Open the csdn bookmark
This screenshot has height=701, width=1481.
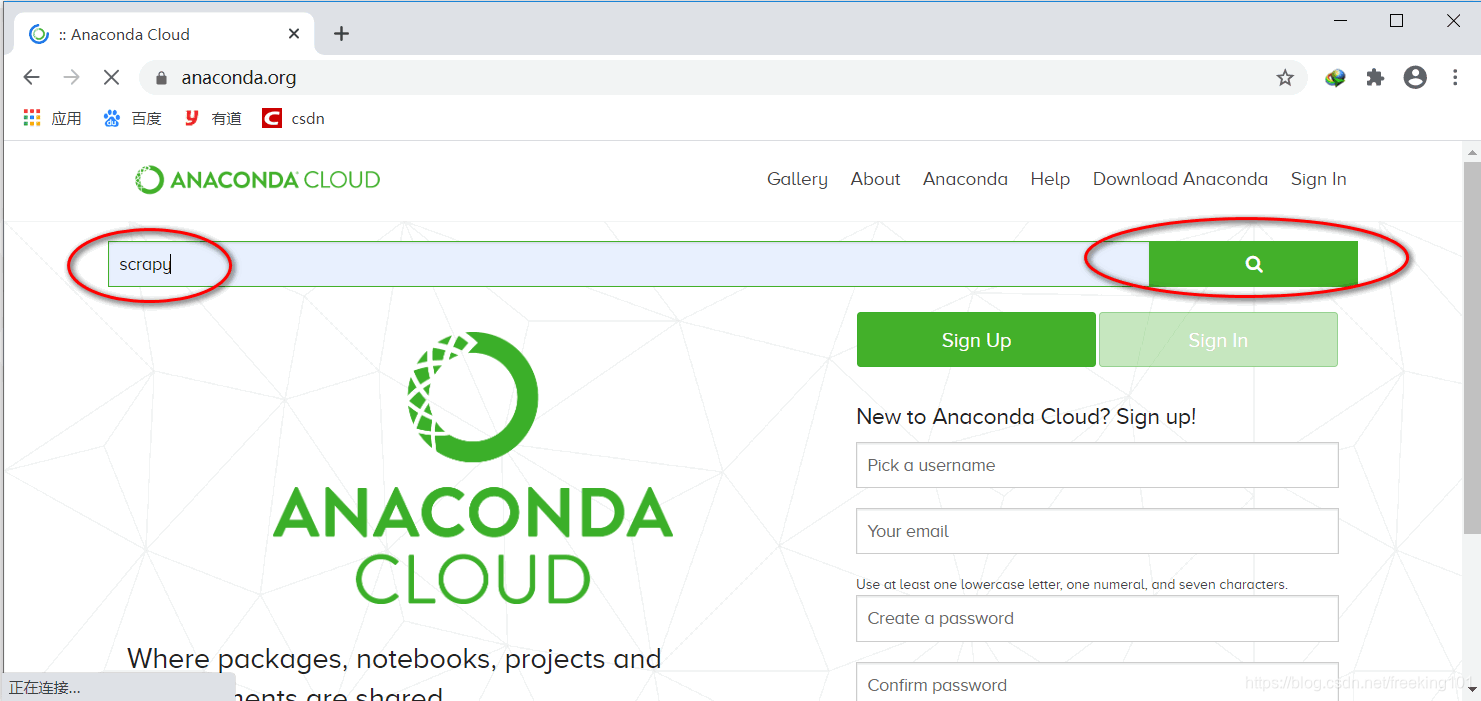click(294, 118)
